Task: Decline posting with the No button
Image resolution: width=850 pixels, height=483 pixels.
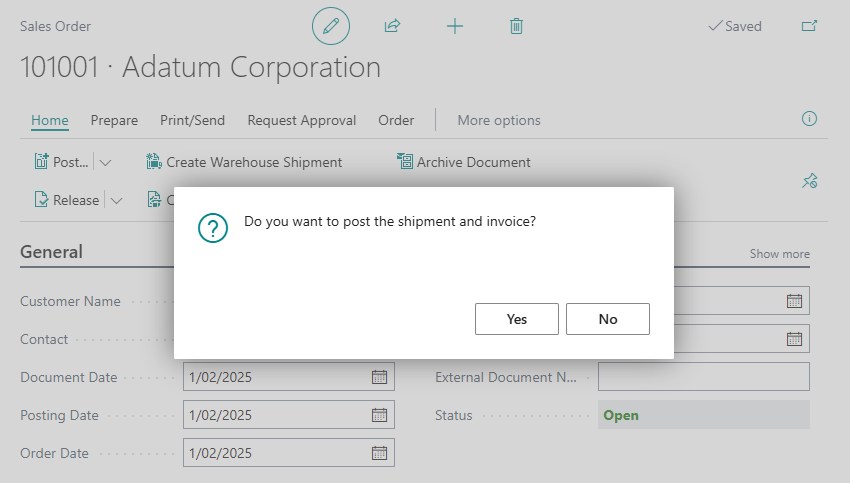Action: coord(608,319)
